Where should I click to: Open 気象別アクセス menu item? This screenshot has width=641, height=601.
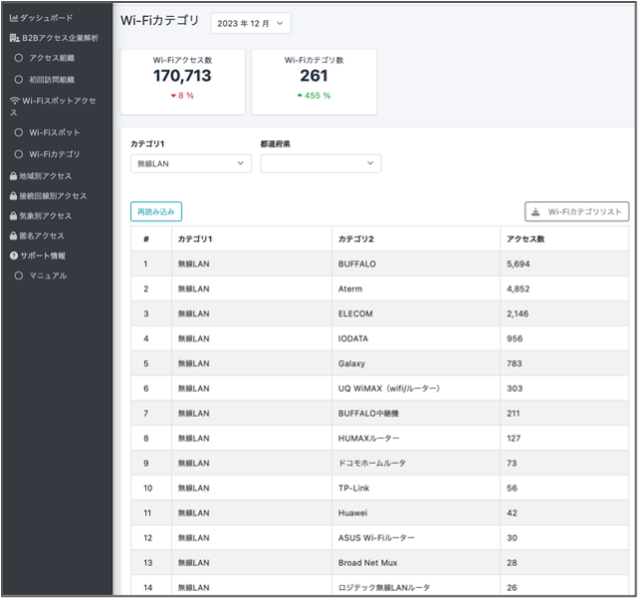tap(41, 216)
